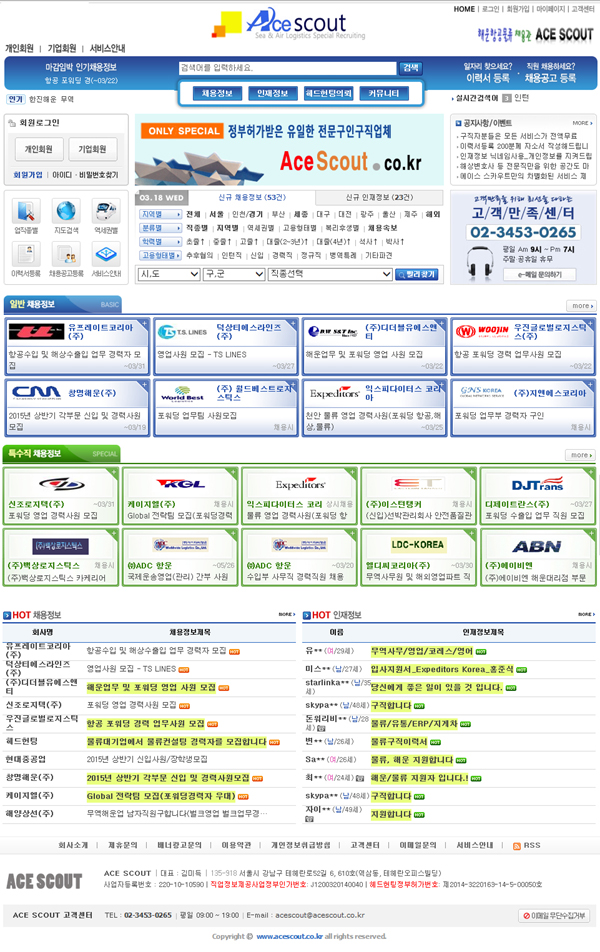The height and width of the screenshot is (952, 600).
Task: Expand the 학력별 education filter
Action: (x=160, y=242)
